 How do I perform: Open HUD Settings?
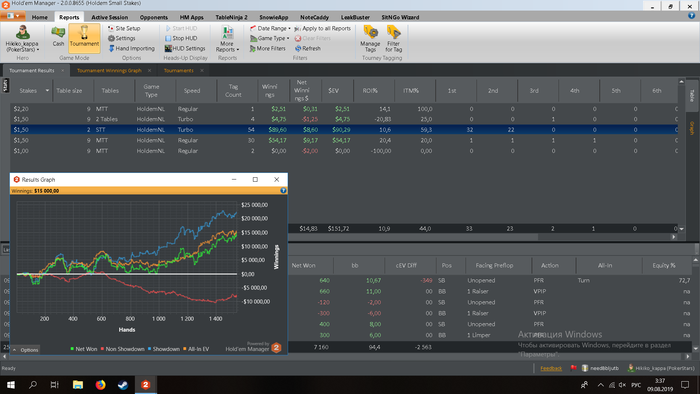(185, 48)
